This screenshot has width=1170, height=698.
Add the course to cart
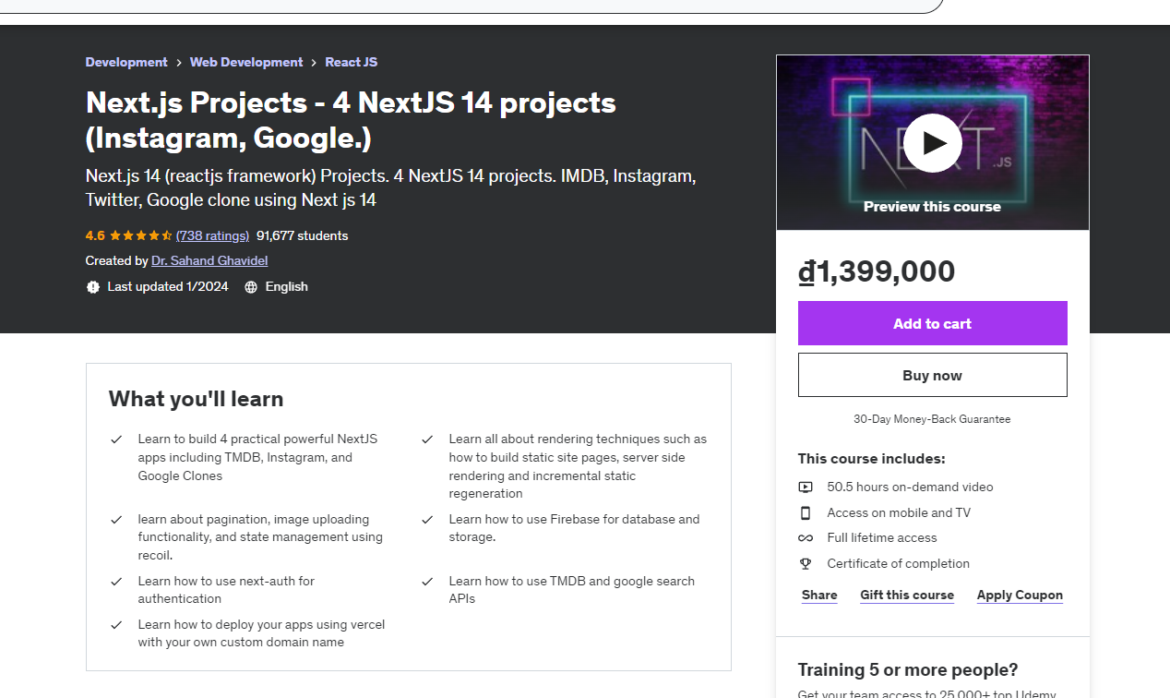932,323
